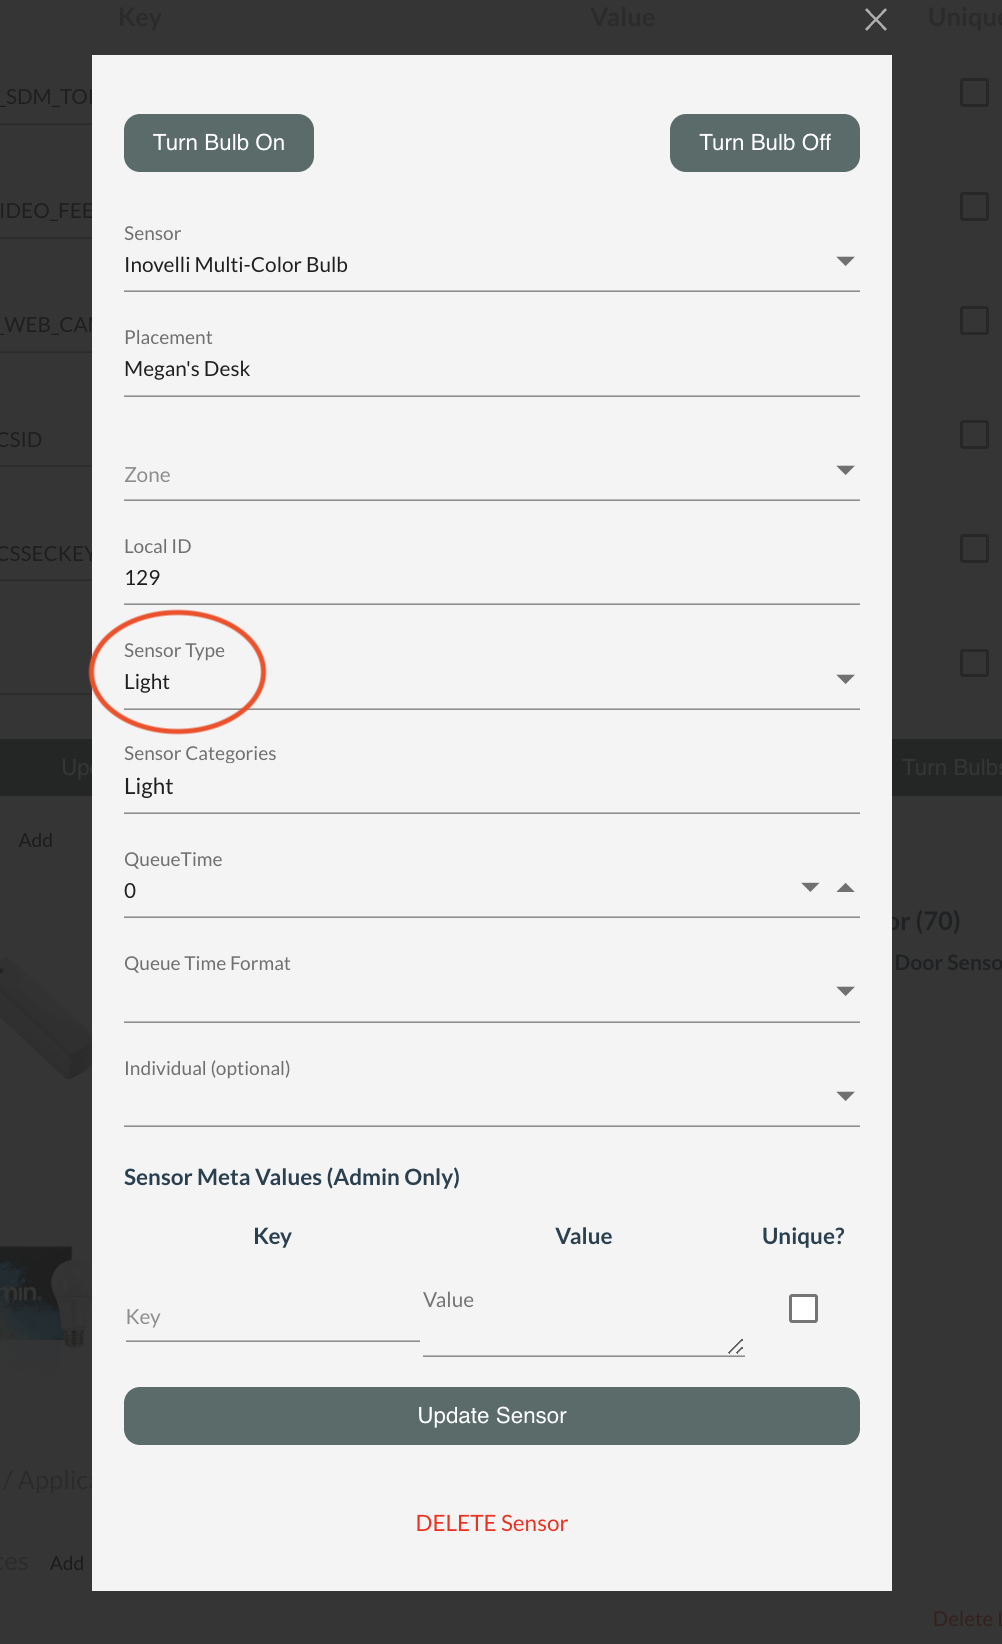Check the Unique? checkbox in meta values

coord(803,1308)
